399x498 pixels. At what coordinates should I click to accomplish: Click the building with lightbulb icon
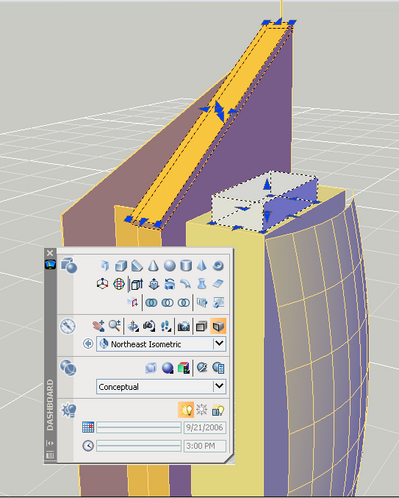tap(218, 410)
